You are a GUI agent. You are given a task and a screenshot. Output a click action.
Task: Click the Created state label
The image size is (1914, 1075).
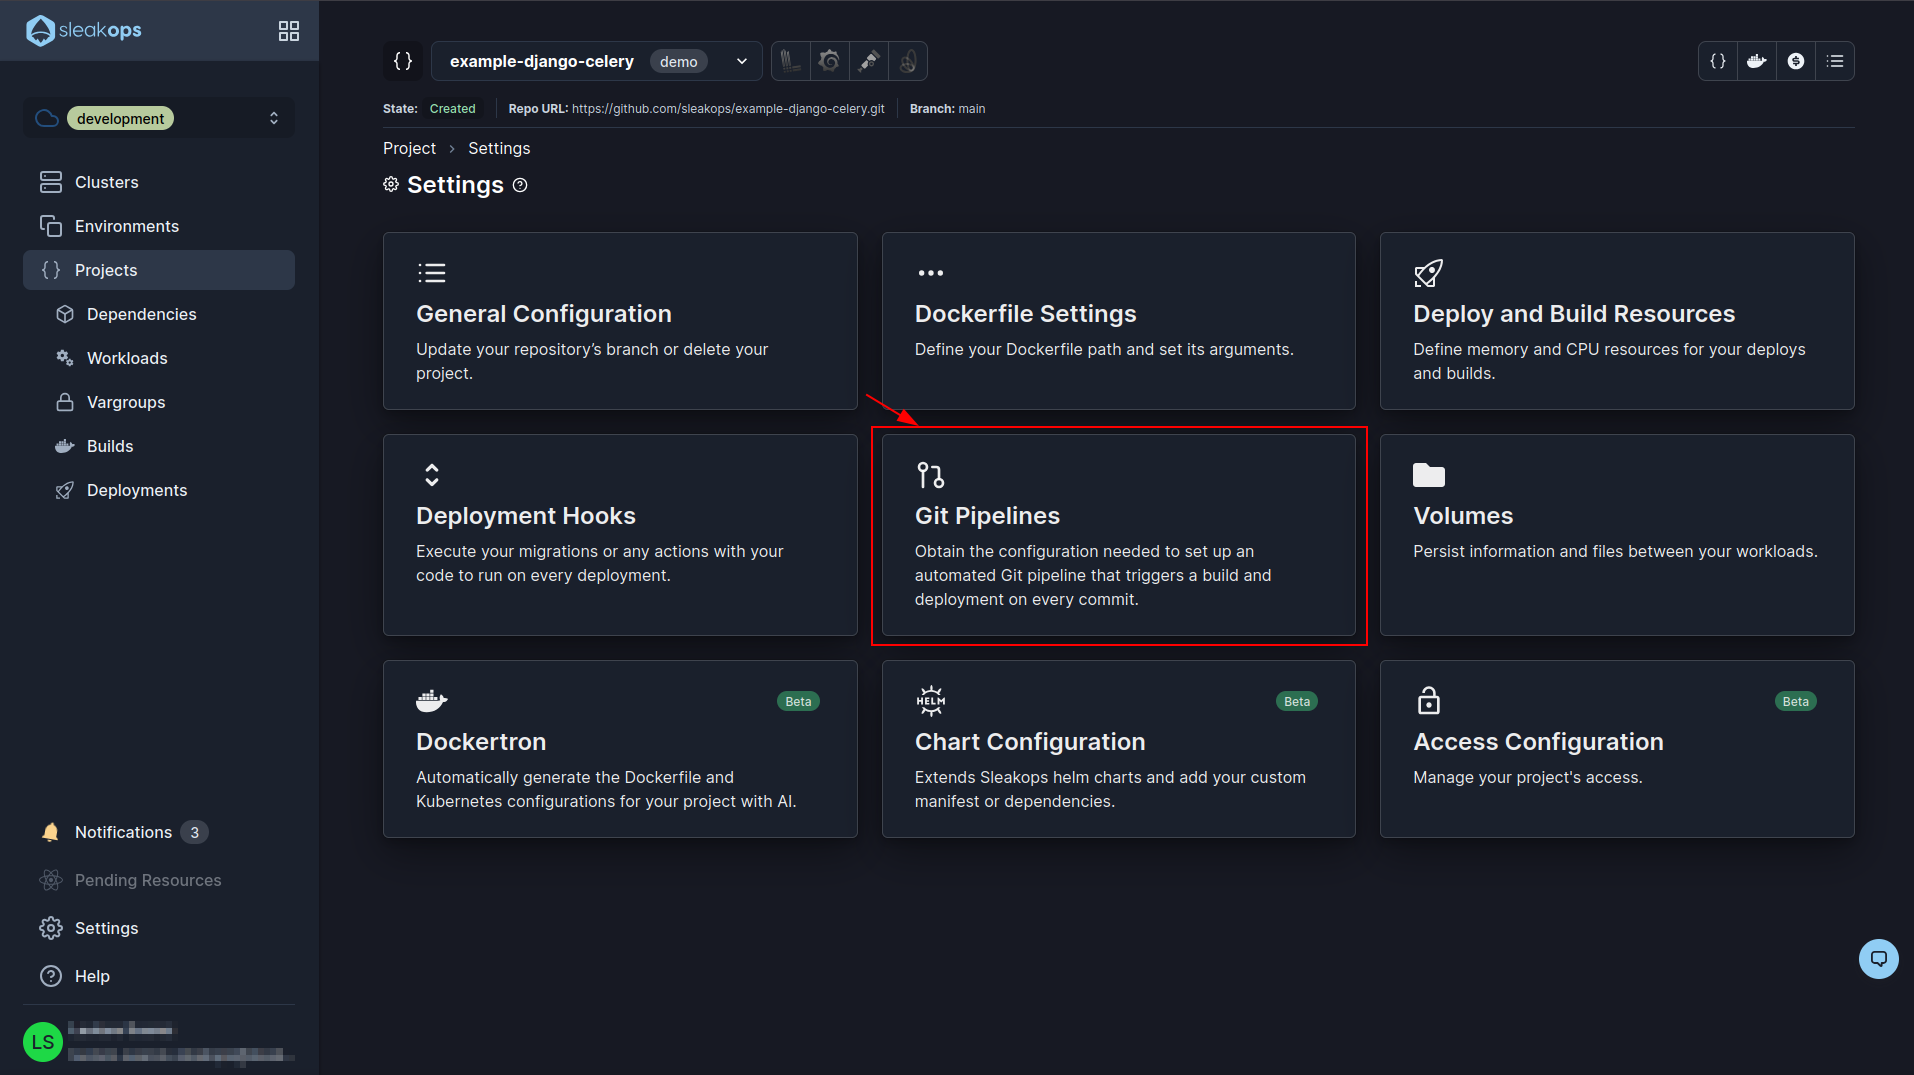452,109
